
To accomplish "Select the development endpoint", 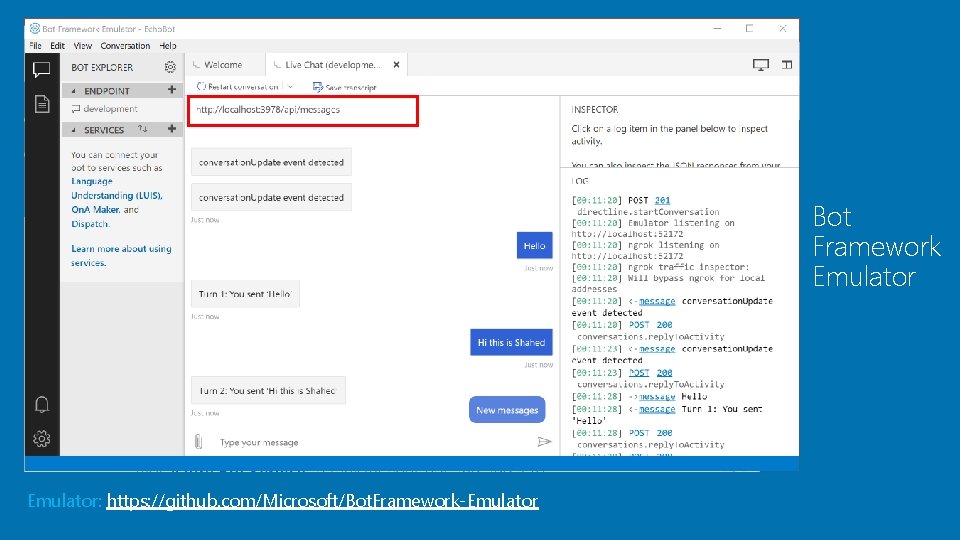I will (110, 109).
